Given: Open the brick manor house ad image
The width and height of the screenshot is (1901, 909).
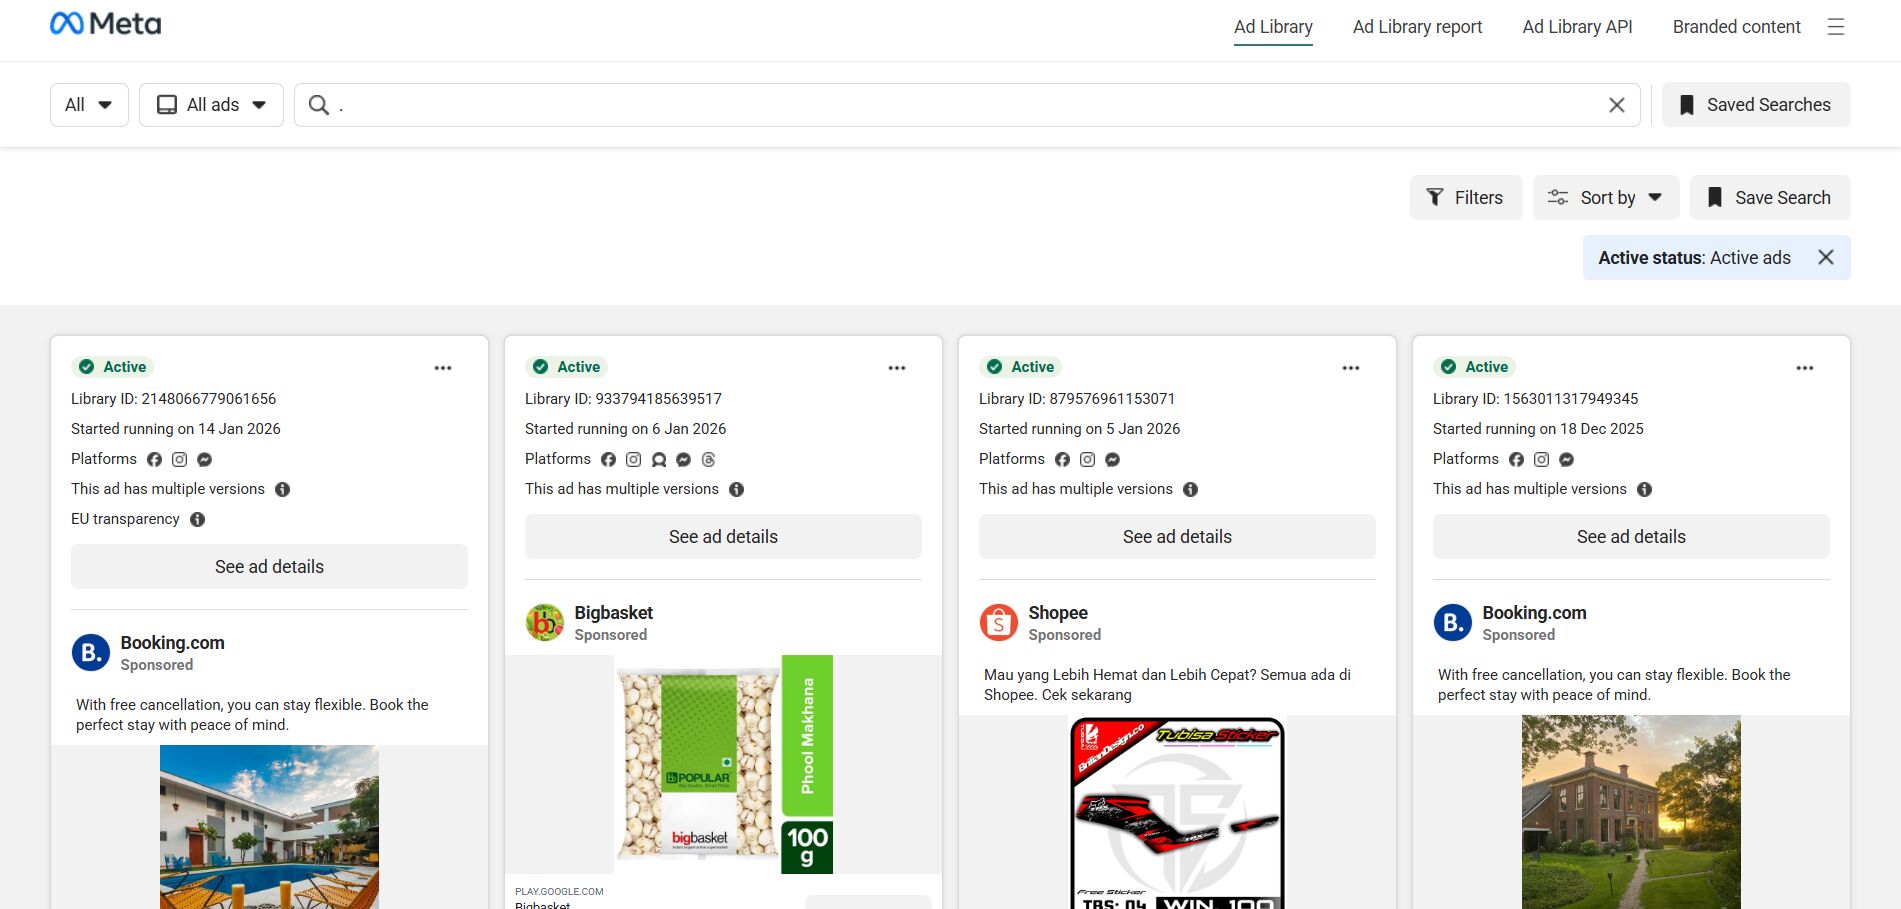Looking at the screenshot, I should [1631, 812].
